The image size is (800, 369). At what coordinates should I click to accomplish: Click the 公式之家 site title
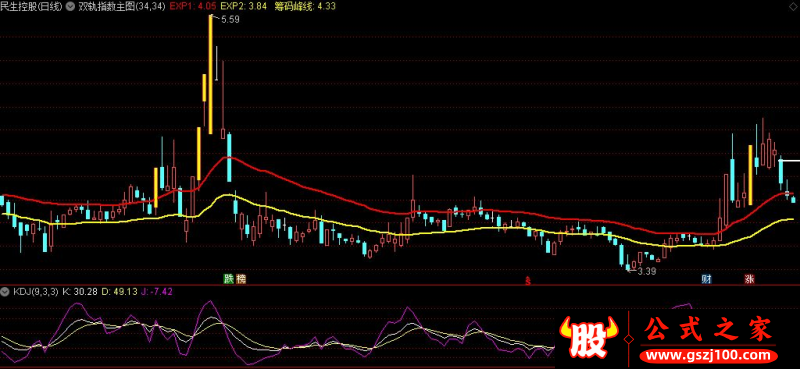tap(709, 330)
